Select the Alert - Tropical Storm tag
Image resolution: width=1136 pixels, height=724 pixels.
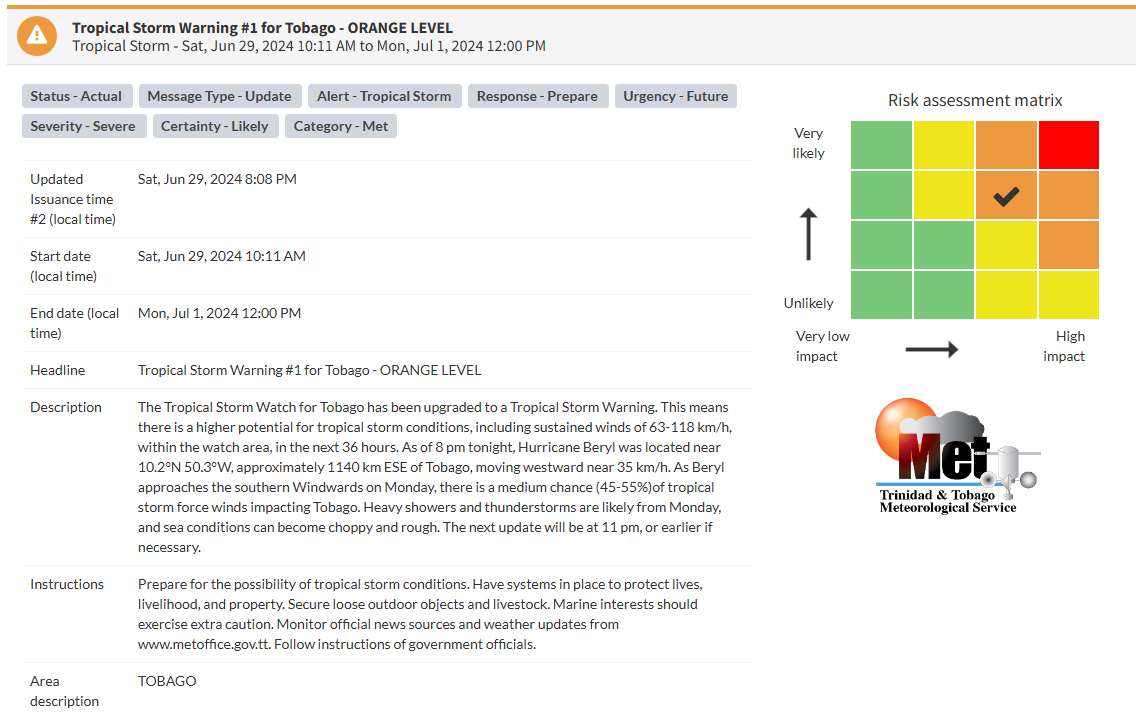pos(385,96)
